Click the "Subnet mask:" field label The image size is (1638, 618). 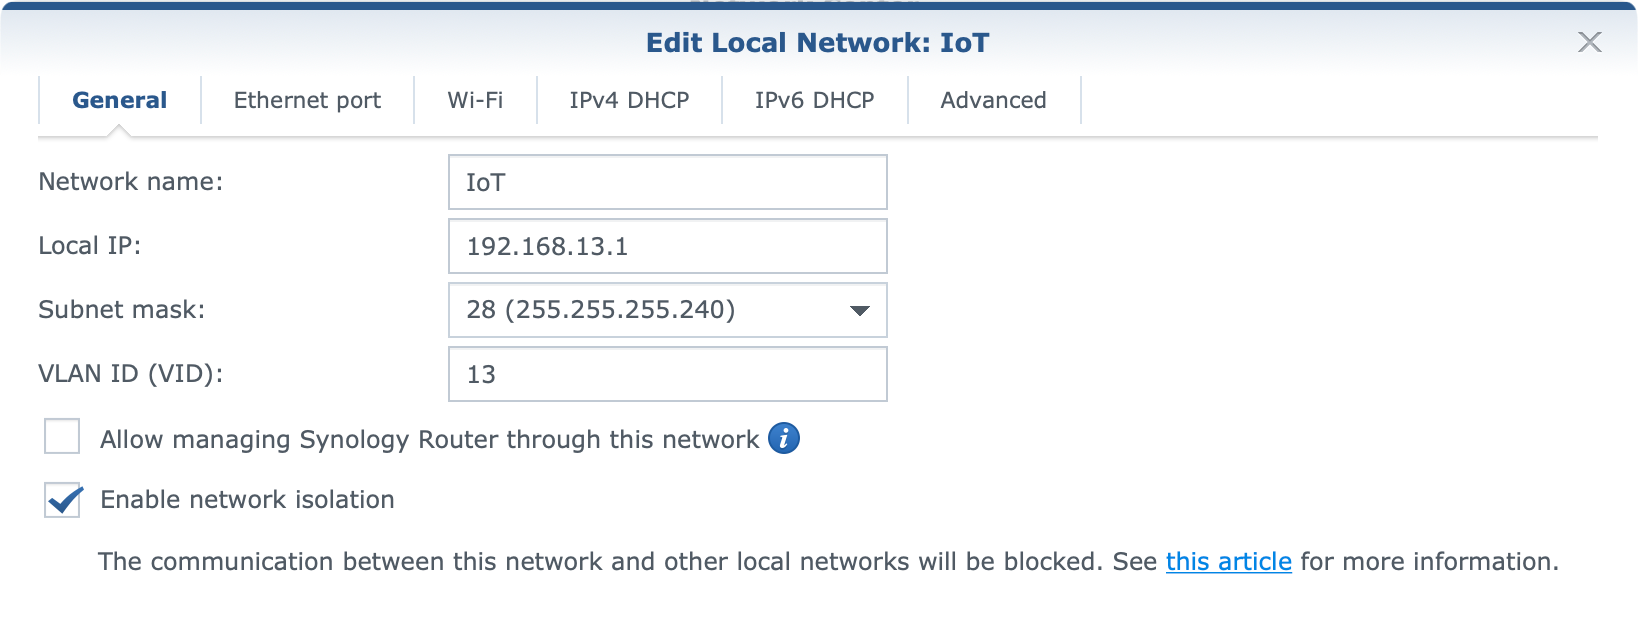click(x=121, y=310)
